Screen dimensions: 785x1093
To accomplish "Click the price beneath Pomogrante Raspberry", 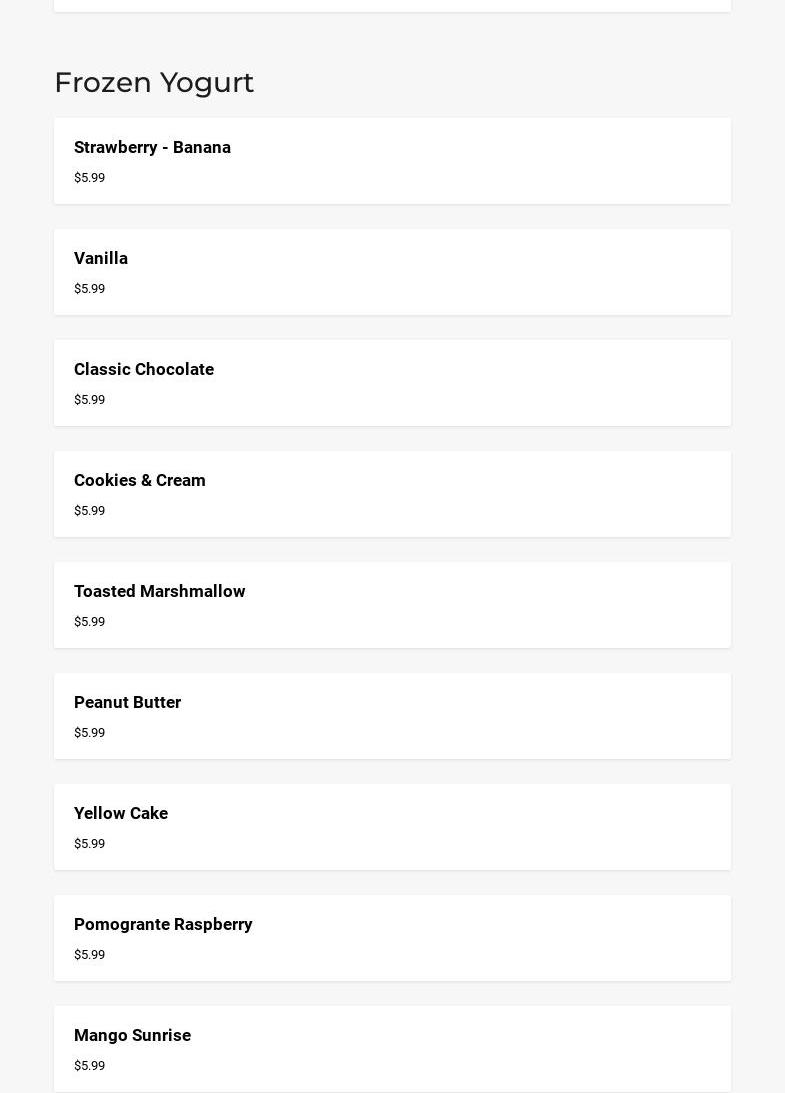I will (x=89, y=955).
